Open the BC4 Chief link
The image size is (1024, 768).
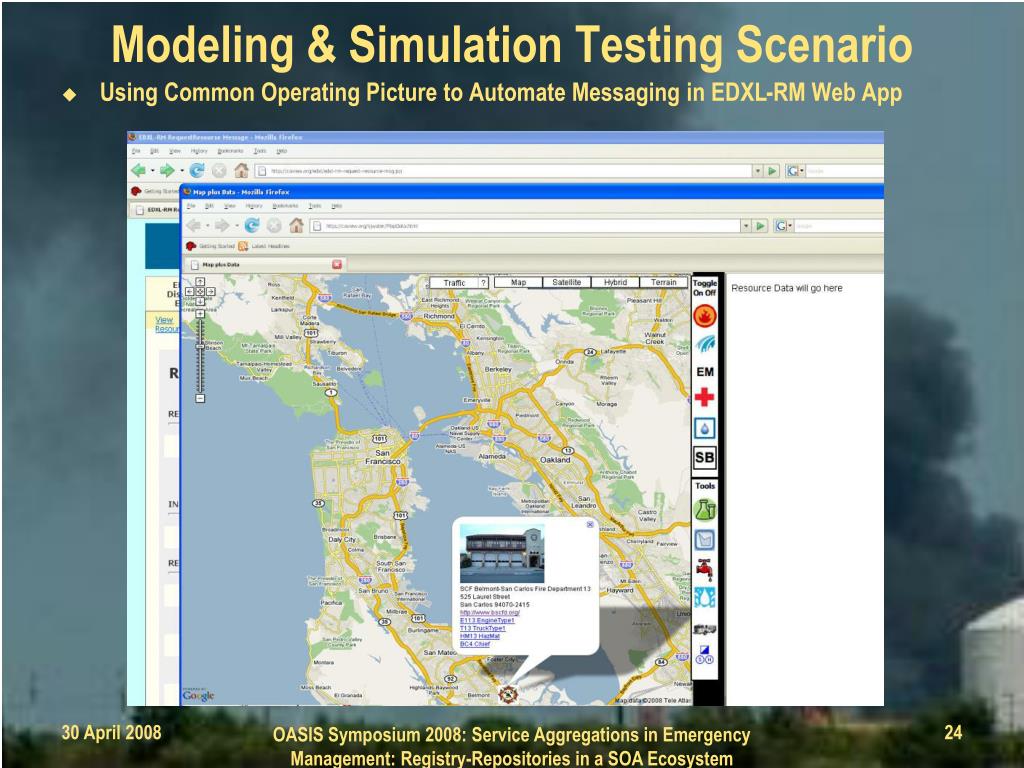click(x=475, y=644)
